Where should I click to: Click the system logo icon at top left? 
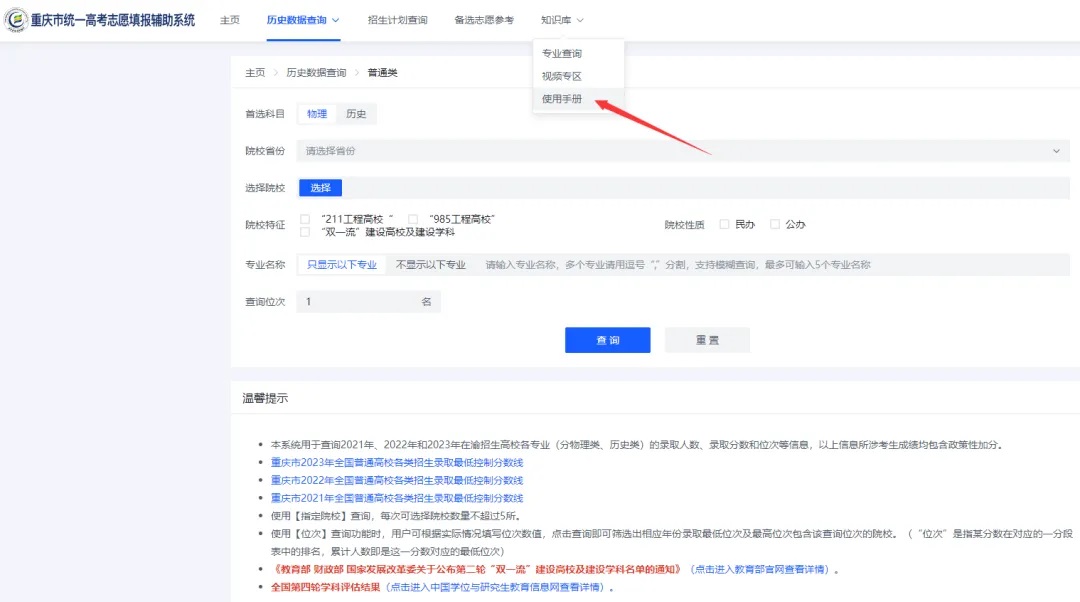click(15, 20)
